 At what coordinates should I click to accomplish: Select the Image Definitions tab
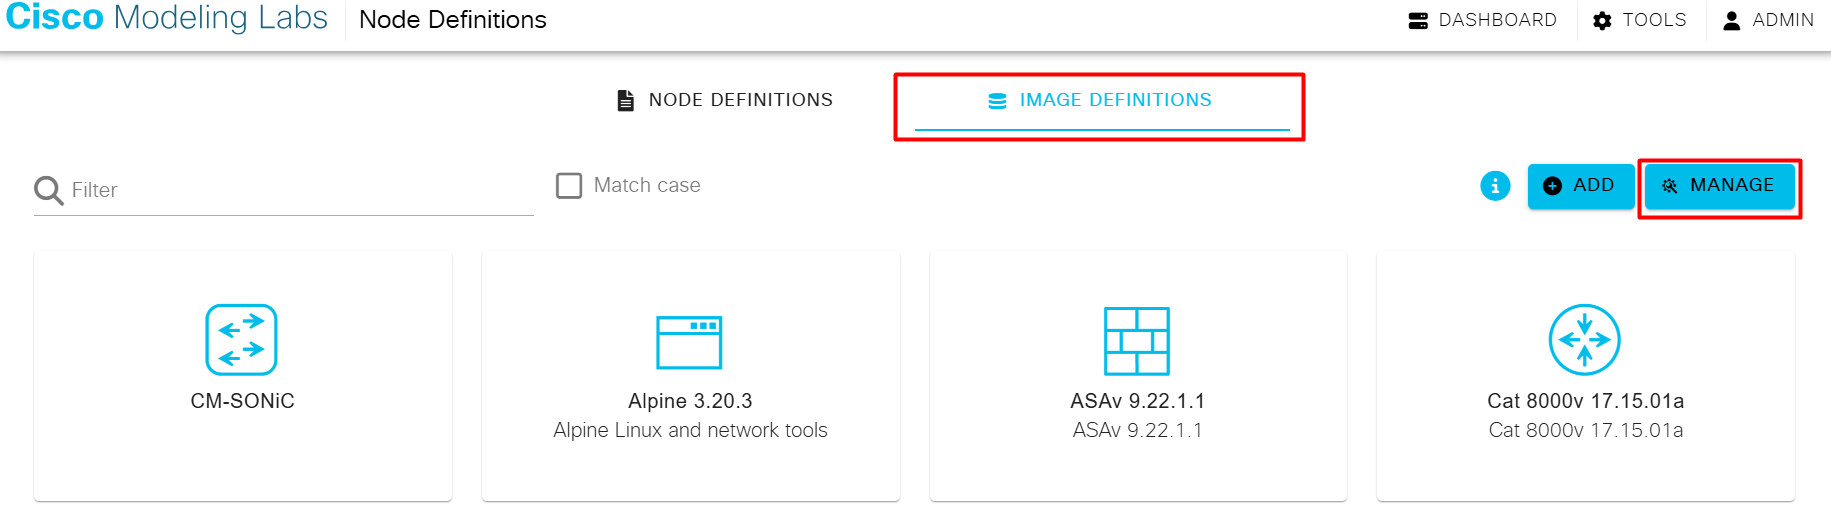[1102, 101]
